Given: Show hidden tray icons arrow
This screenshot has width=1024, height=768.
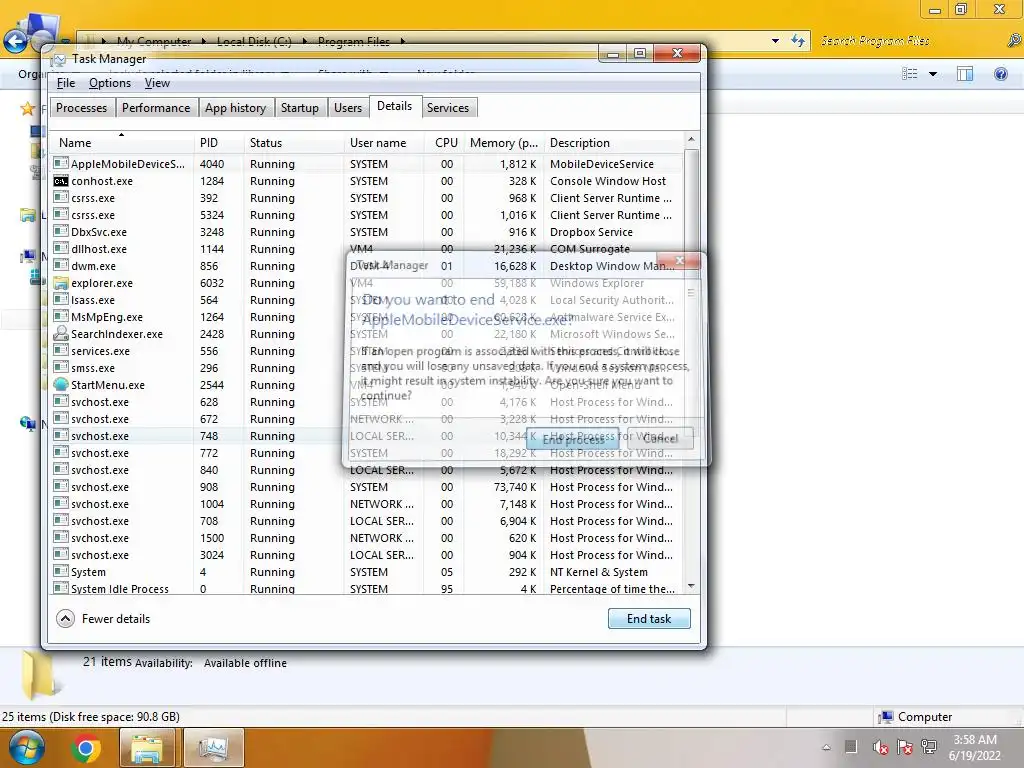Looking at the screenshot, I should click(827, 747).
